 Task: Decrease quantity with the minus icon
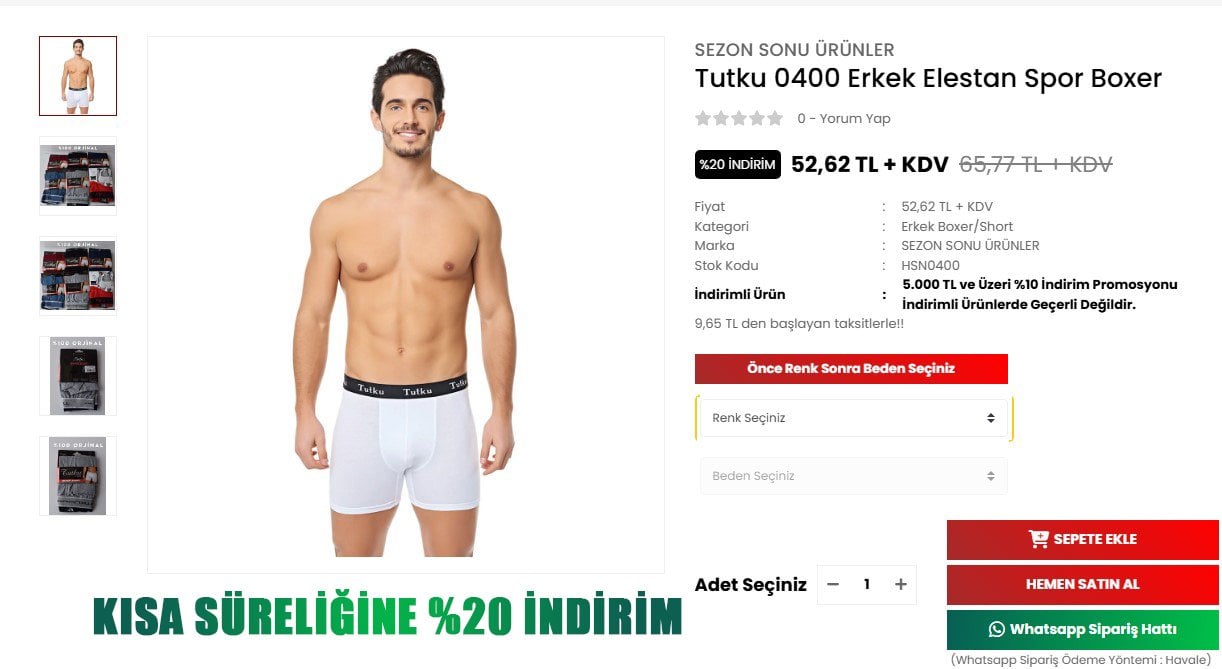tap(833, 585)
